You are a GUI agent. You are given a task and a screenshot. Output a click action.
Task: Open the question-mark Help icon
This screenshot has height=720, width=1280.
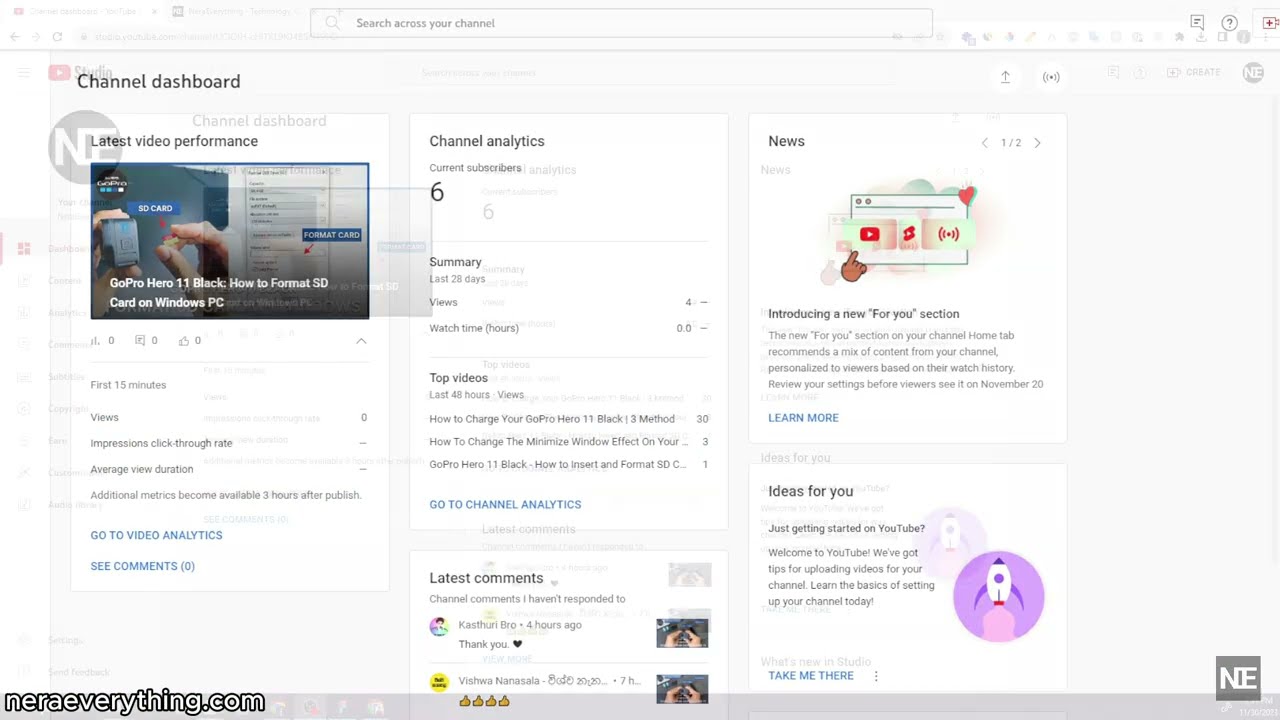click(1230, 23)
